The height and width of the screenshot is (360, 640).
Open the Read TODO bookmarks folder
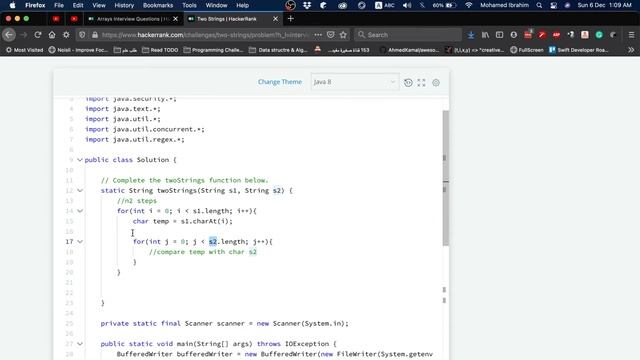coord(160,50)
